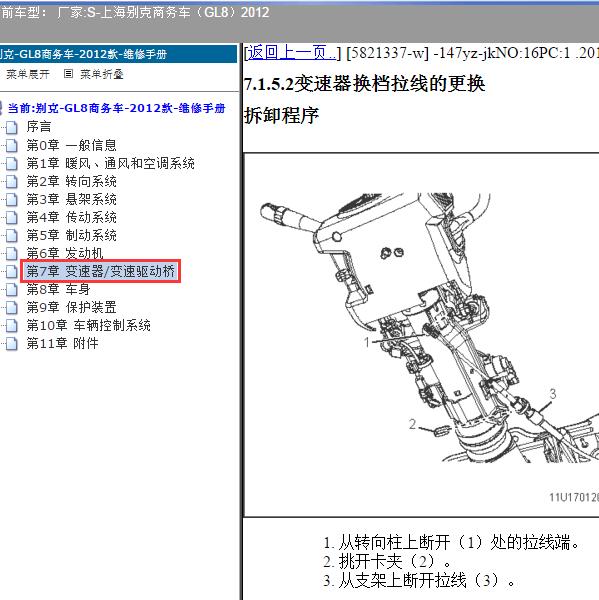
Task: Click the 返回上一页 link
Action: point(292,53)
